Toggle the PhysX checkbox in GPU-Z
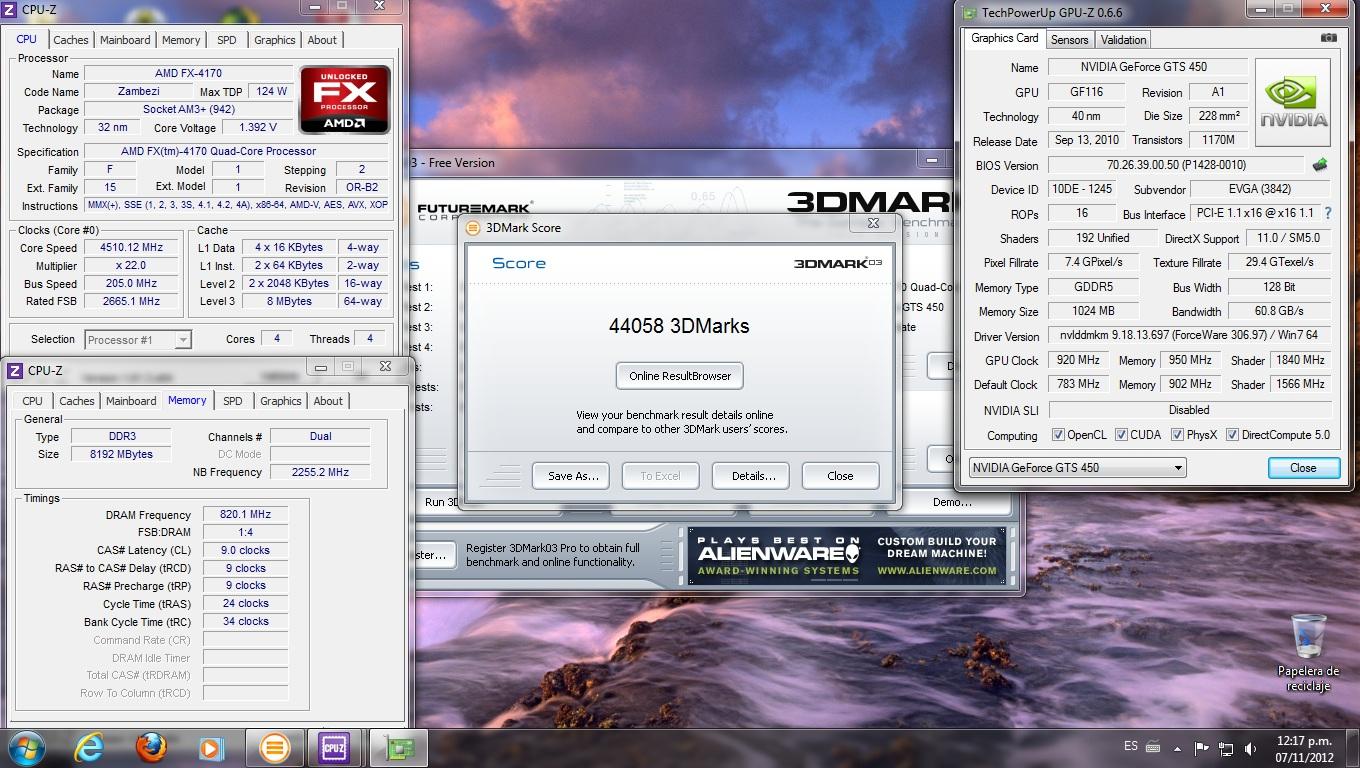 pyautogui.click(x=1177, y=435)
